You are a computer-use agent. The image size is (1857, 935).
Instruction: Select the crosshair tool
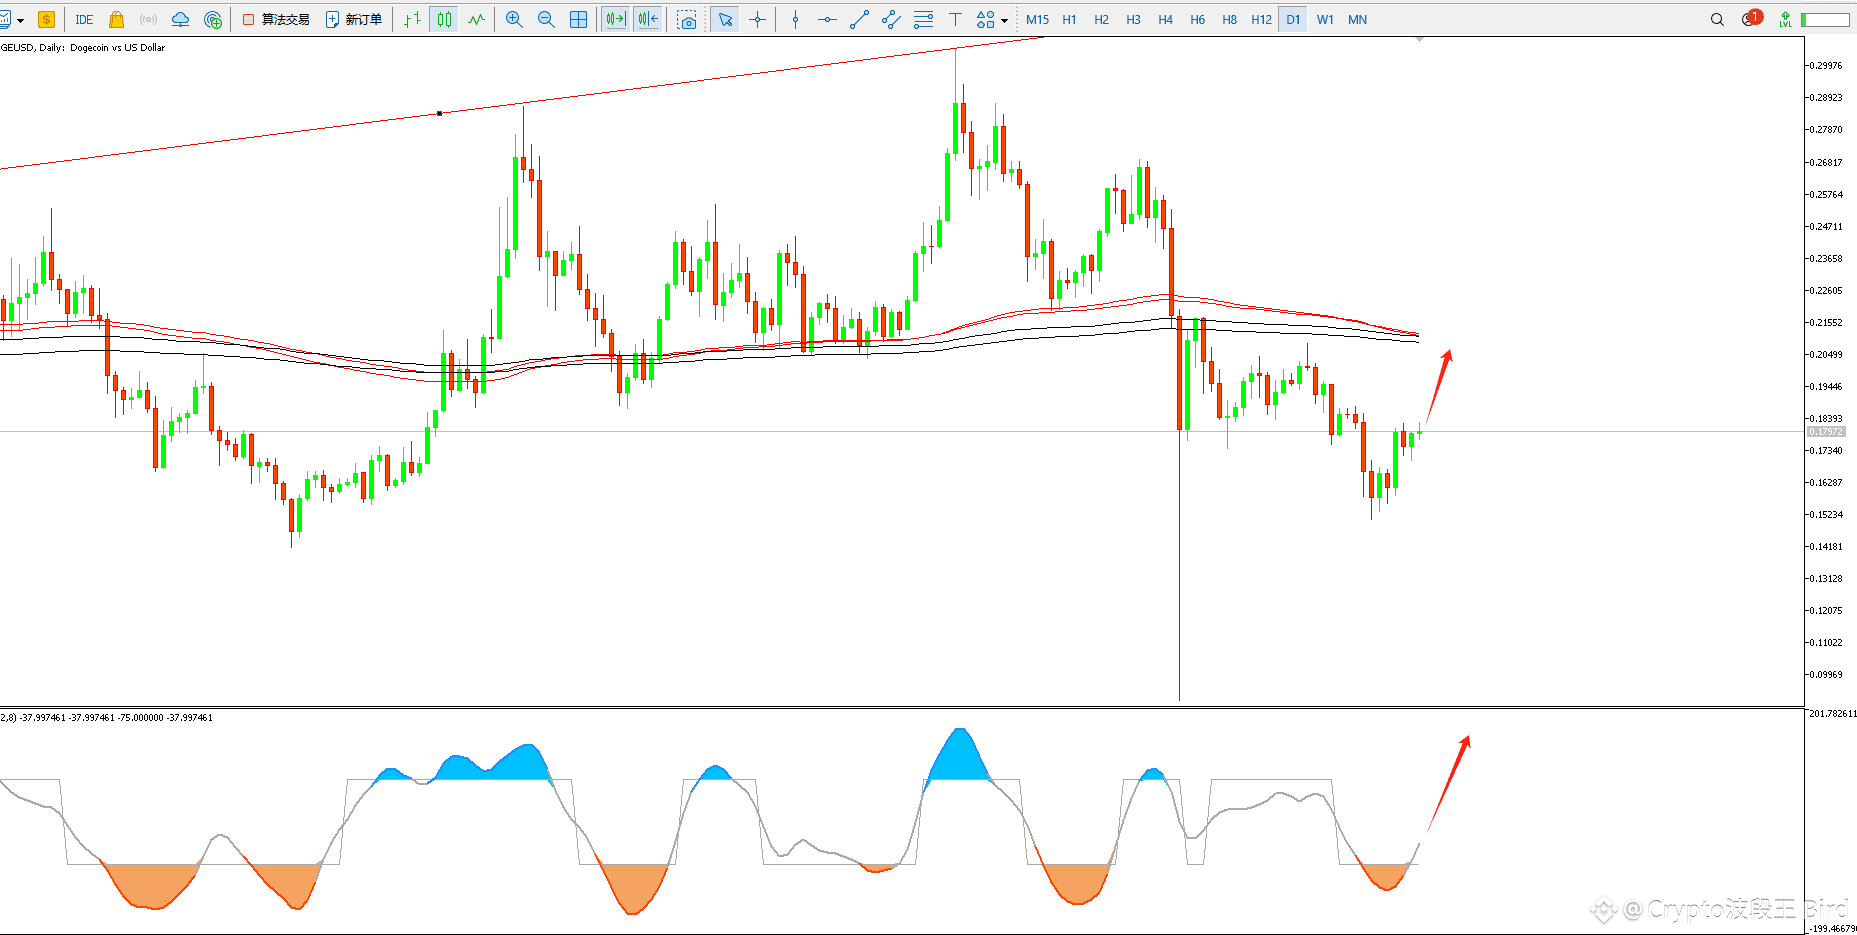pyautogui.click(x=757, y=19)
